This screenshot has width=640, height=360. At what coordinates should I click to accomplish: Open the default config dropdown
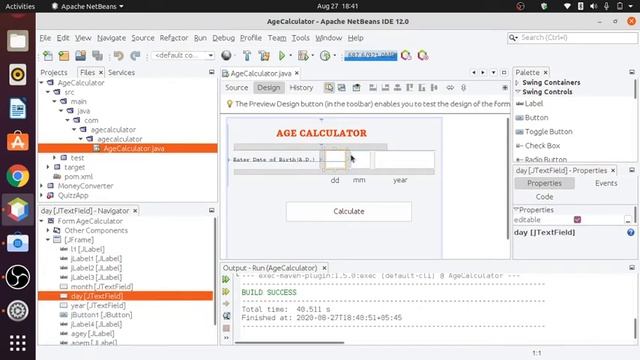[183, 56]
